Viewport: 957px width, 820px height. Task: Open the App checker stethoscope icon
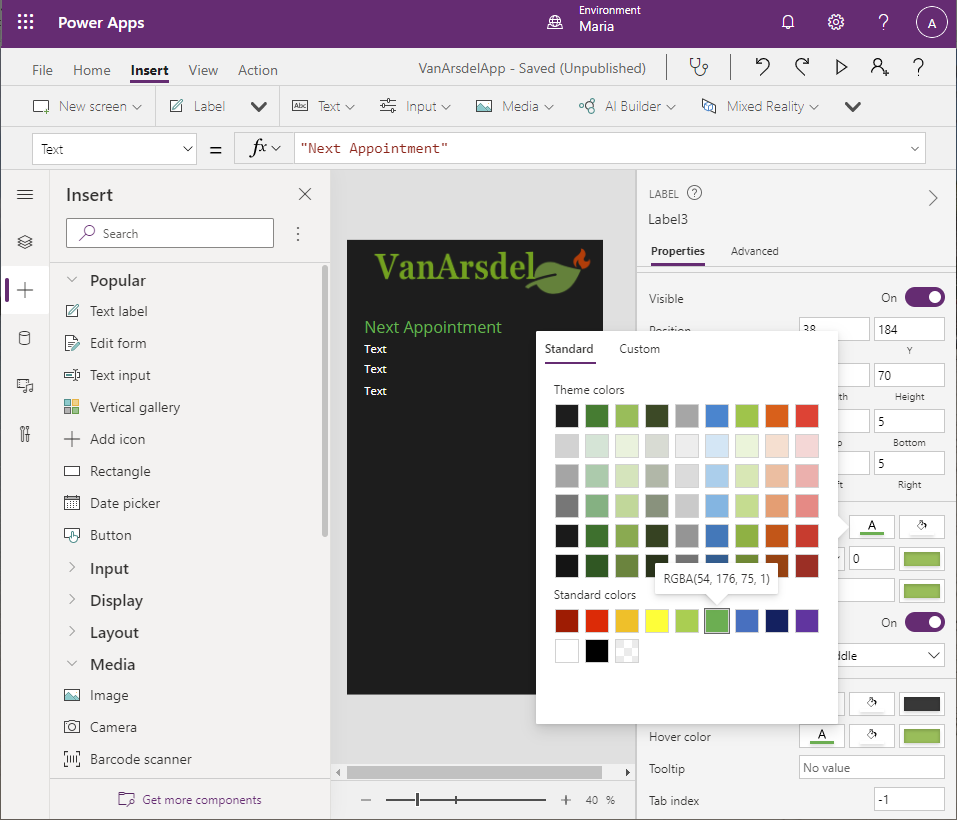tap(699, 67)
